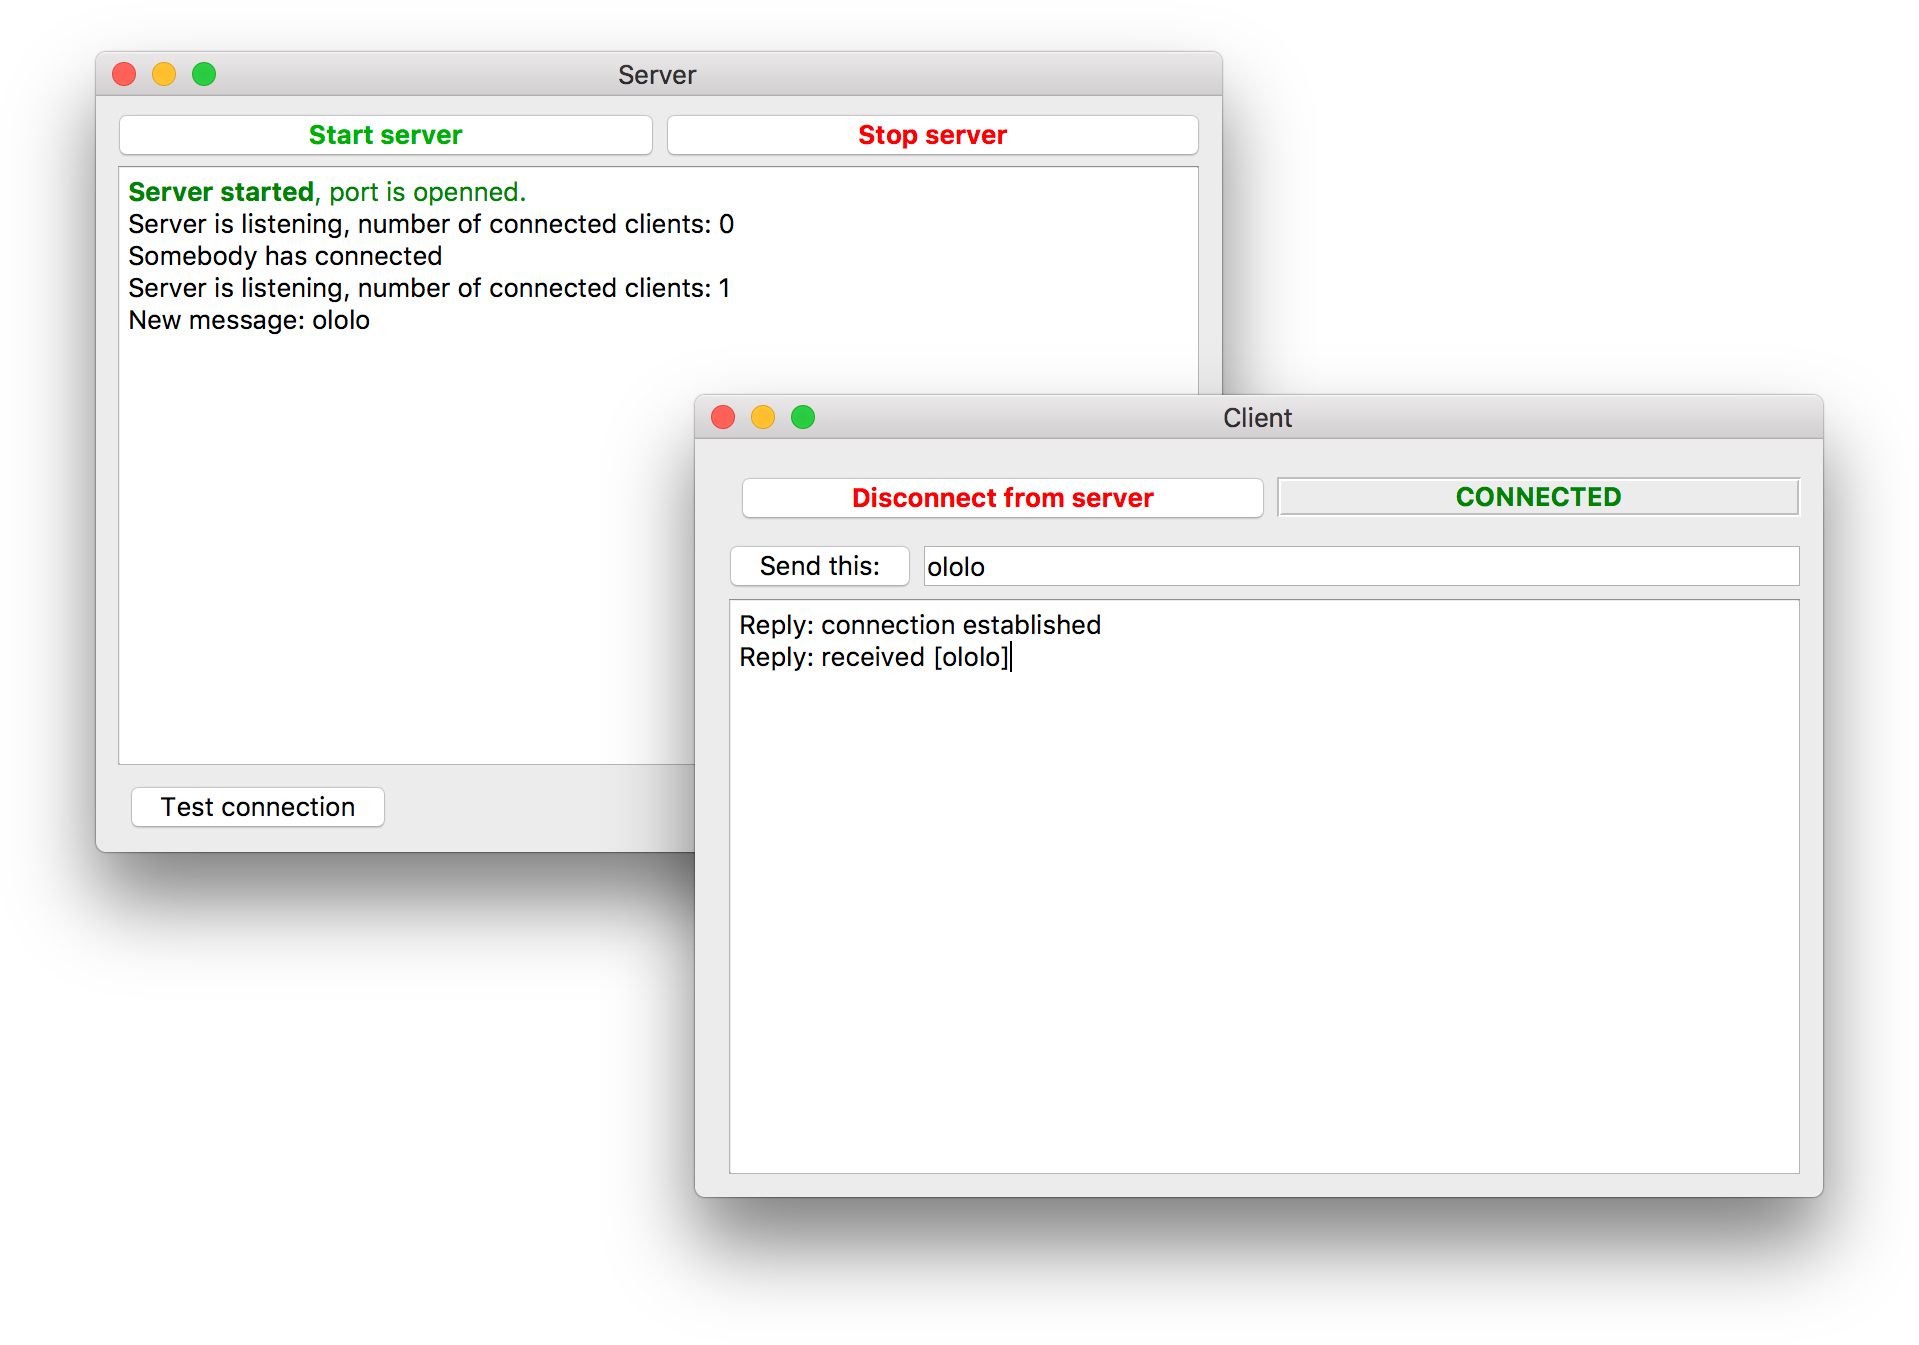Screen dimensions: 1919x1345
Task: Stop the server with Stop server button
Action: tap(932, 135)
